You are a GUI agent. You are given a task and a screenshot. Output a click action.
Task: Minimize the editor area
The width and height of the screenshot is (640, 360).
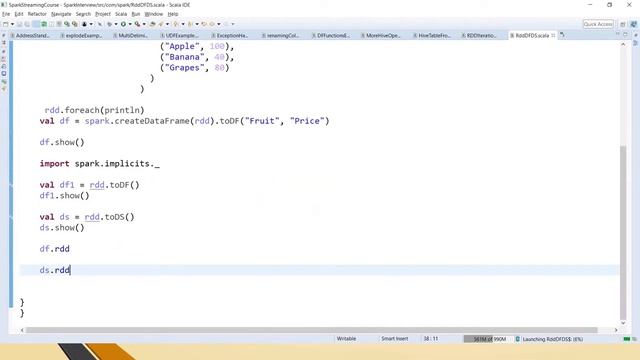(x=618, y=34)
